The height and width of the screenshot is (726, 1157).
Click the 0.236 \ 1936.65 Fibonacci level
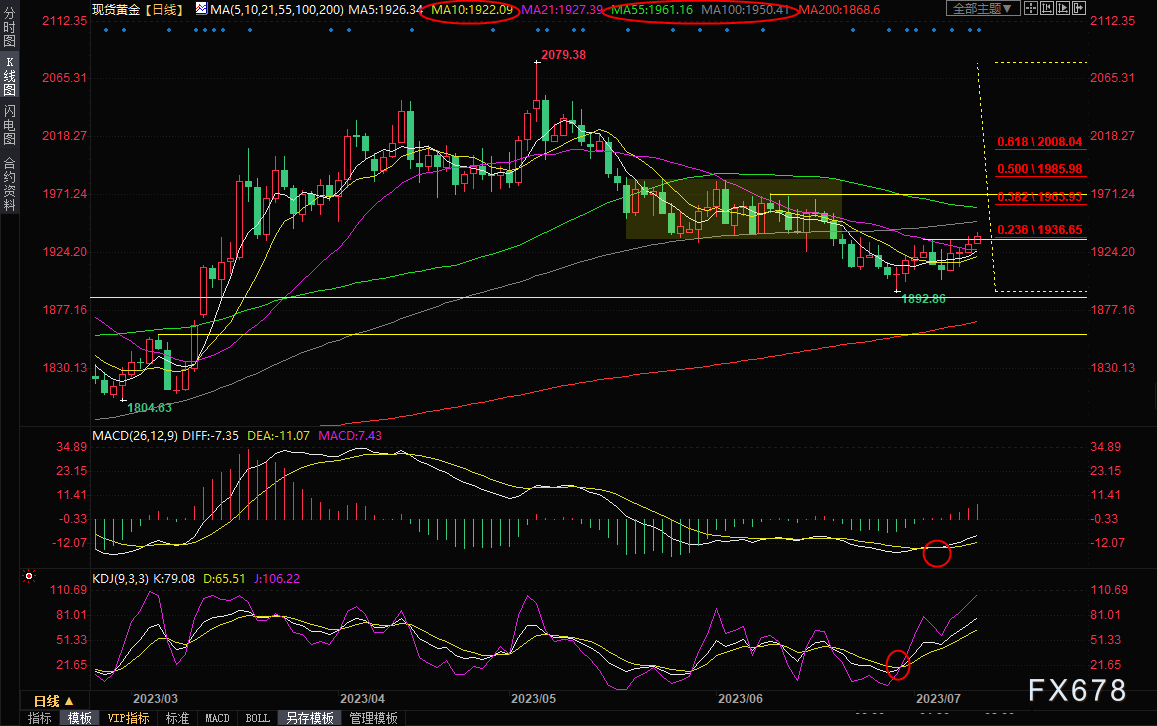click(x=1040, y=229)
